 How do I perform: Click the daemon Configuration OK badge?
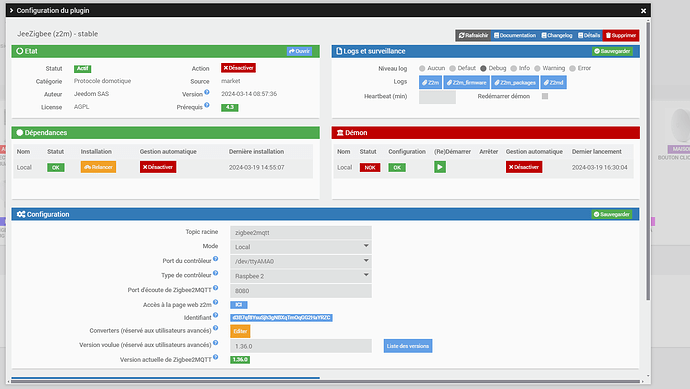coord(397,168)
